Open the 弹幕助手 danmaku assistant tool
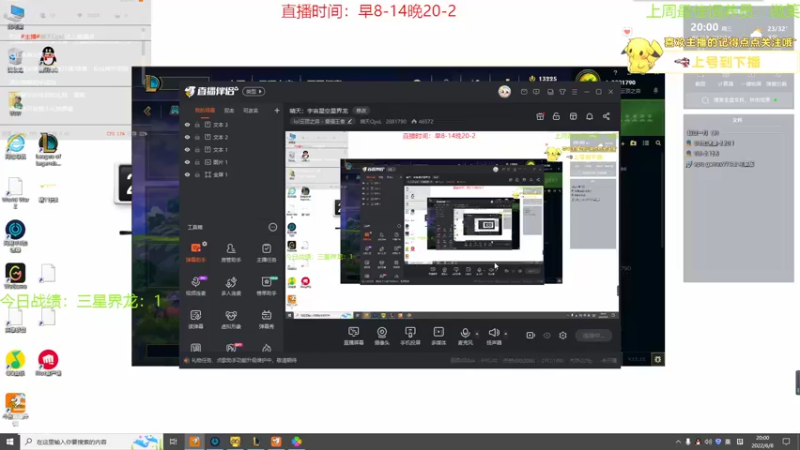800x450 pixels. 196,253
